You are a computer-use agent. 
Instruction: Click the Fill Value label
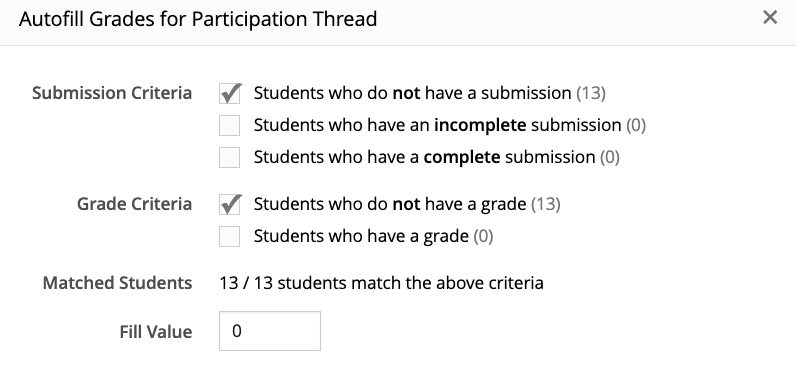tap(156, 332)
